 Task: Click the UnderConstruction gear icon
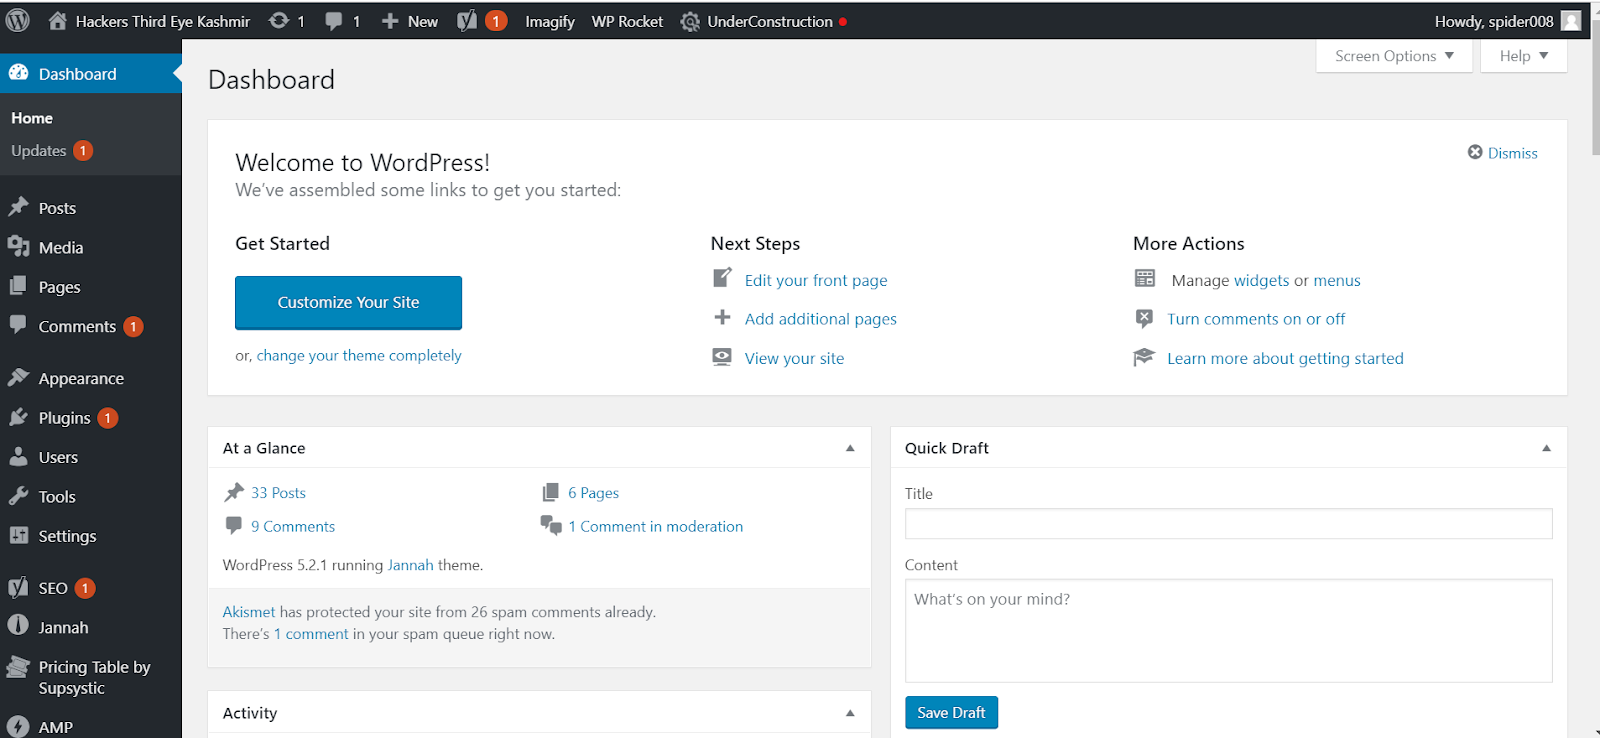pos(690,21)
